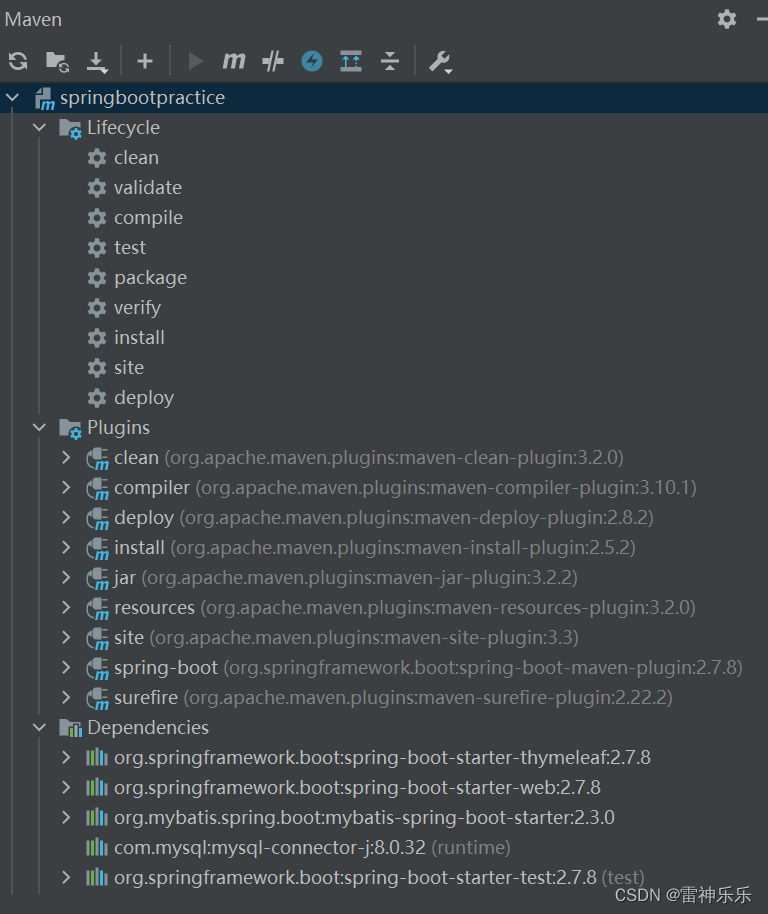Image resolution: width=768 pixels, height=914 pixels.
Task: Collapse all Maven tree nodes
Action: coord(390,61)
